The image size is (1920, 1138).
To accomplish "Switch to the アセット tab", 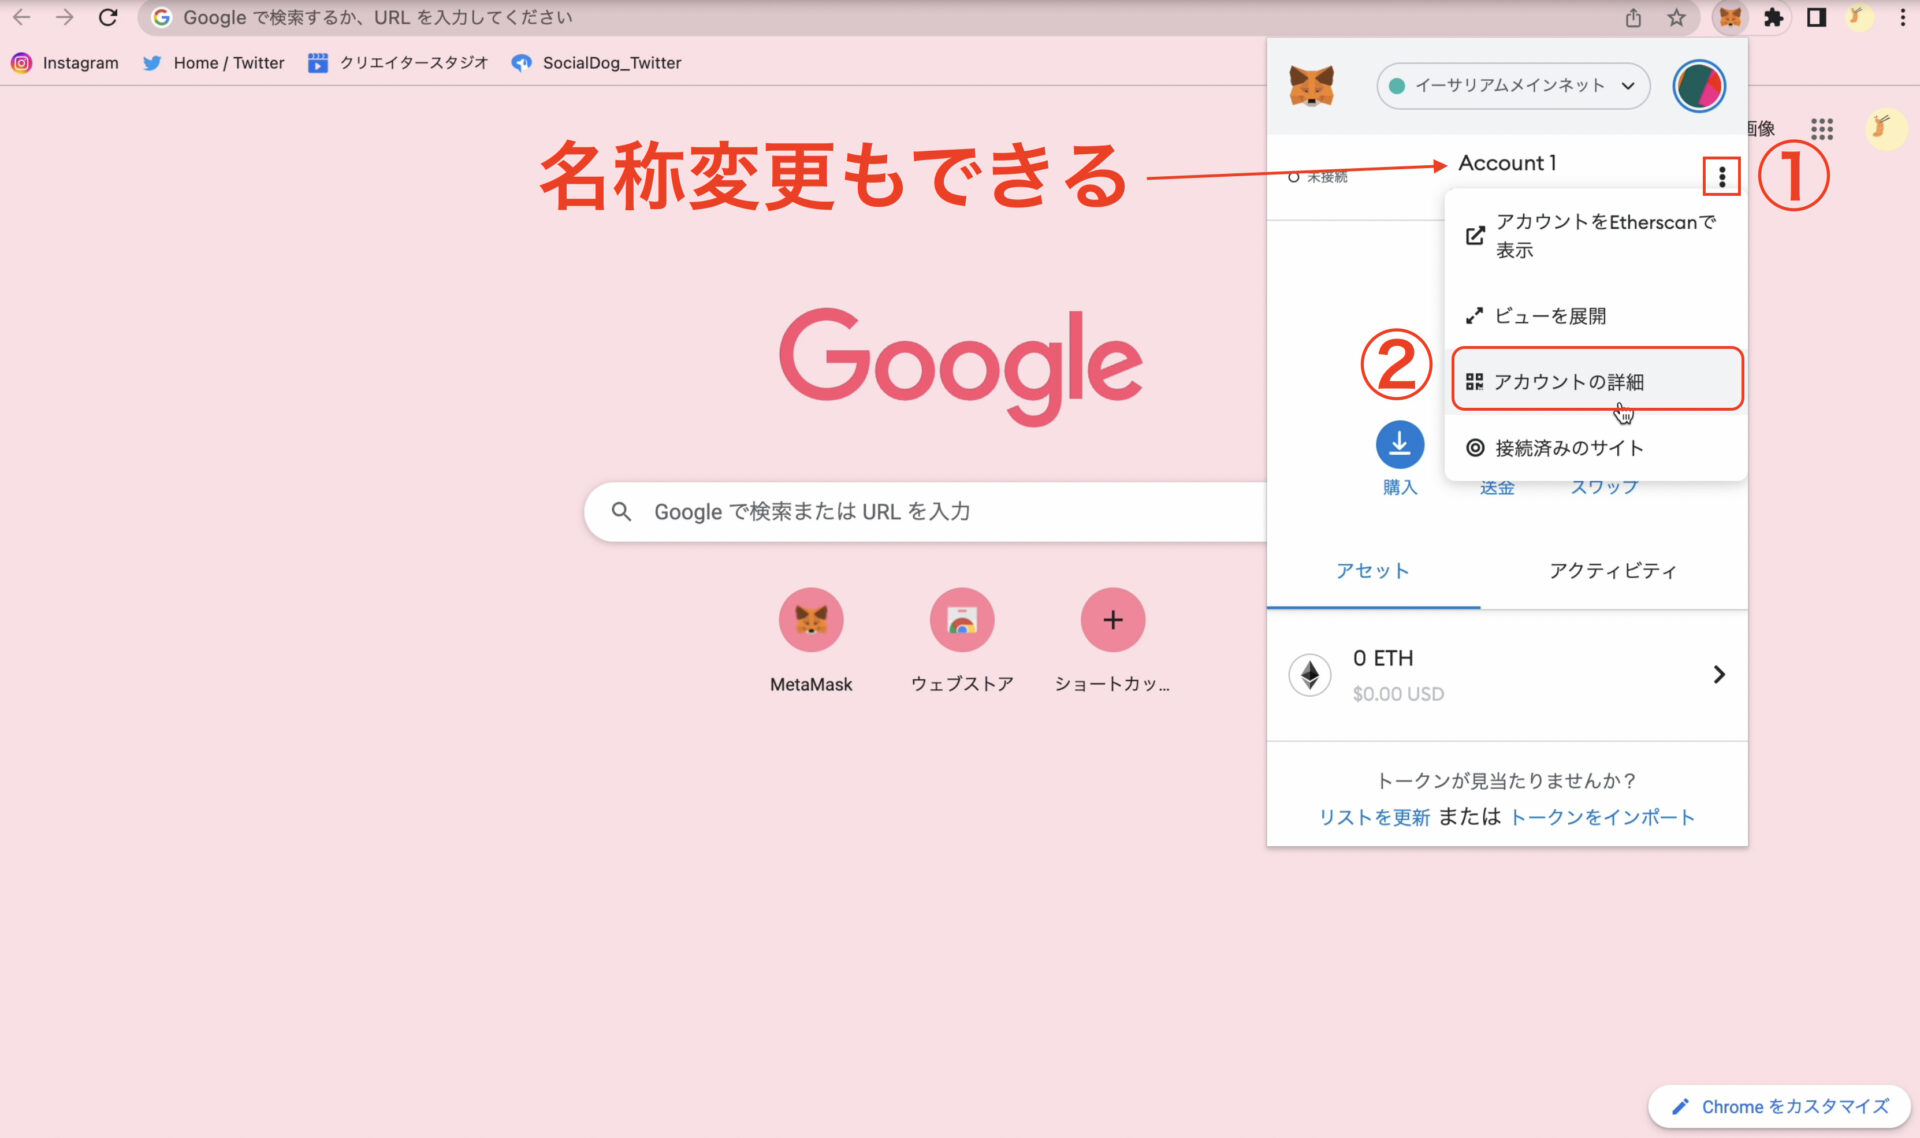I will coord(1373,571).
